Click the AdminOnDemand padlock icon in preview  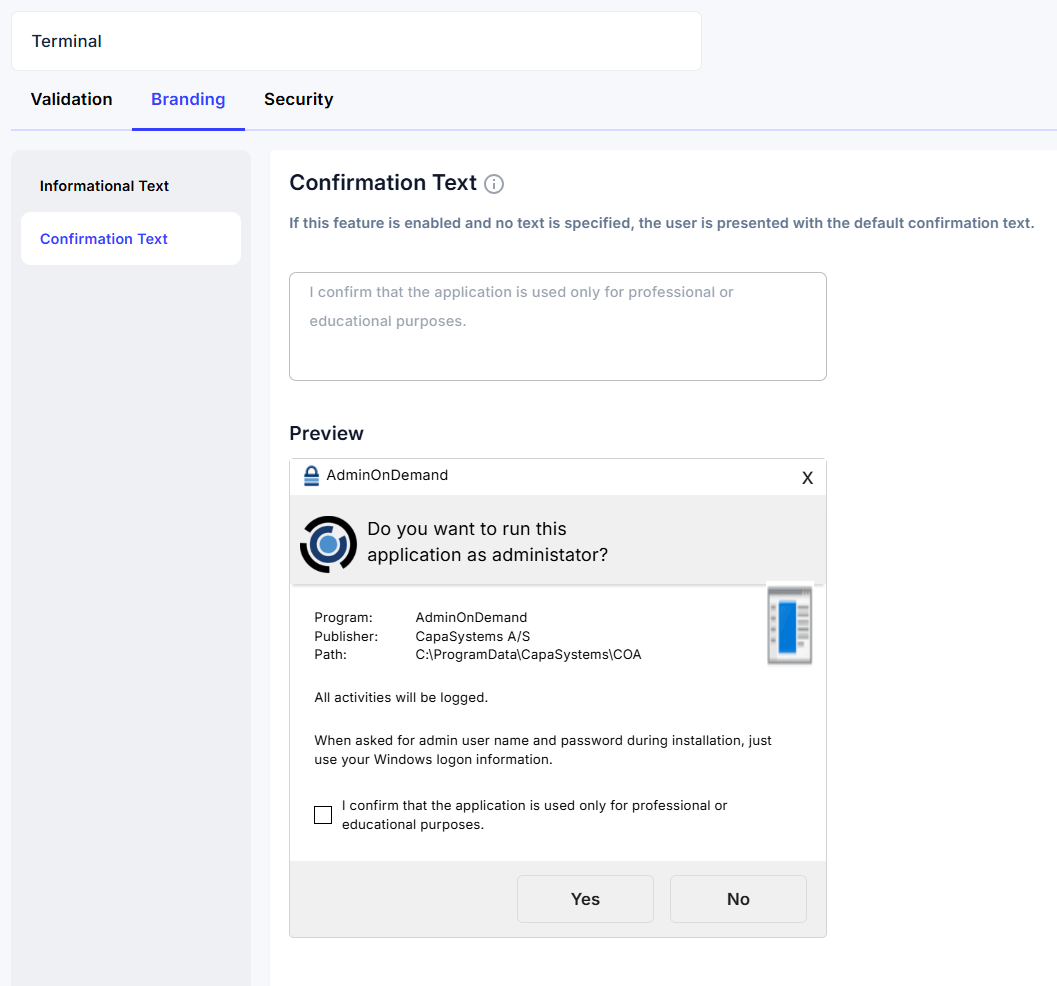pos(311,476)
